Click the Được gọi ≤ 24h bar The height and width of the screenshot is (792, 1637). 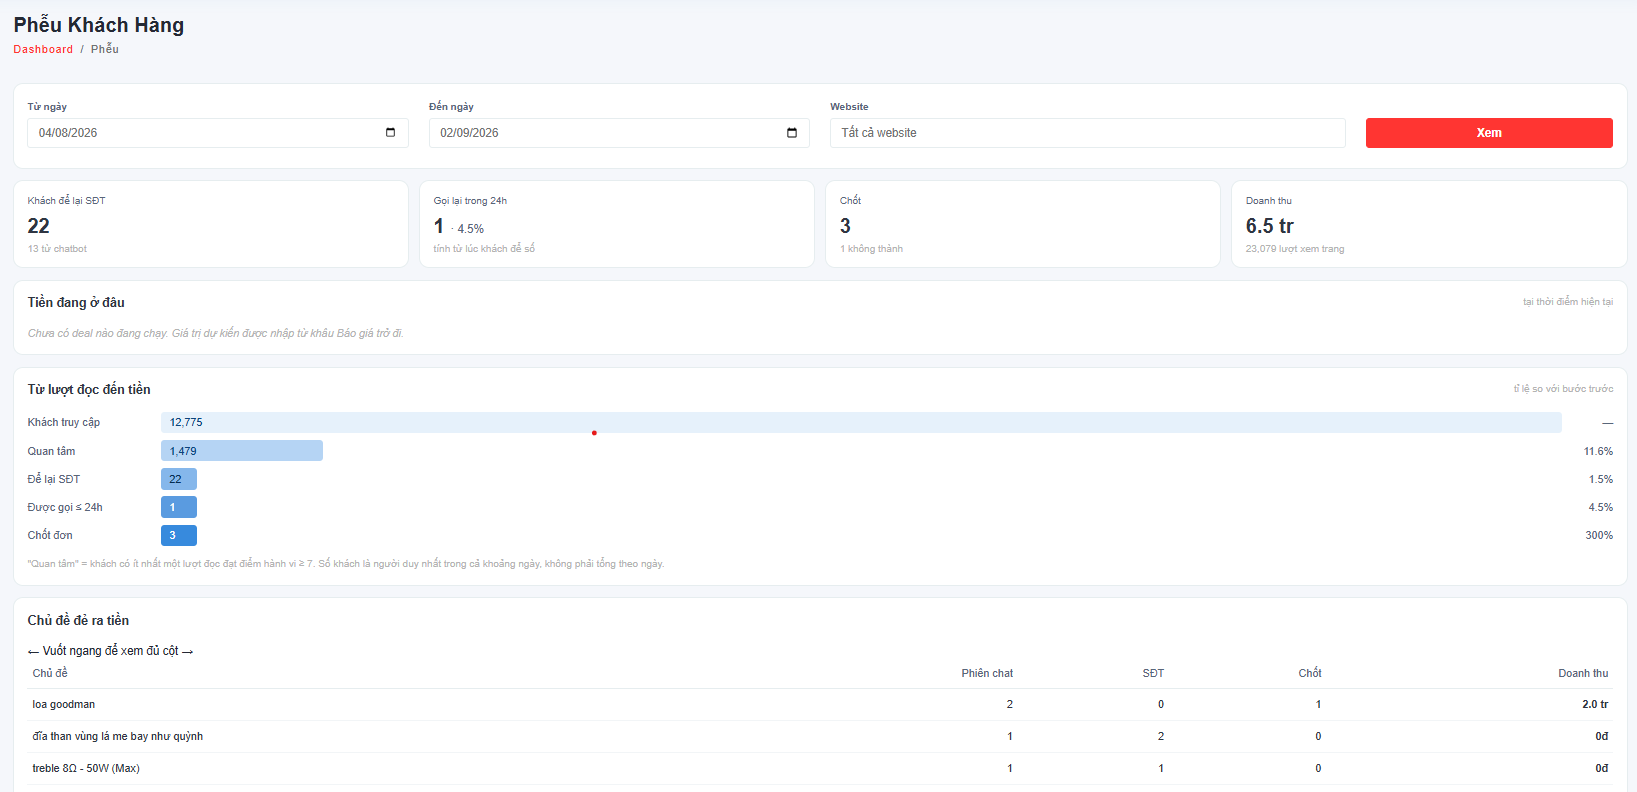tap(179, 507)
